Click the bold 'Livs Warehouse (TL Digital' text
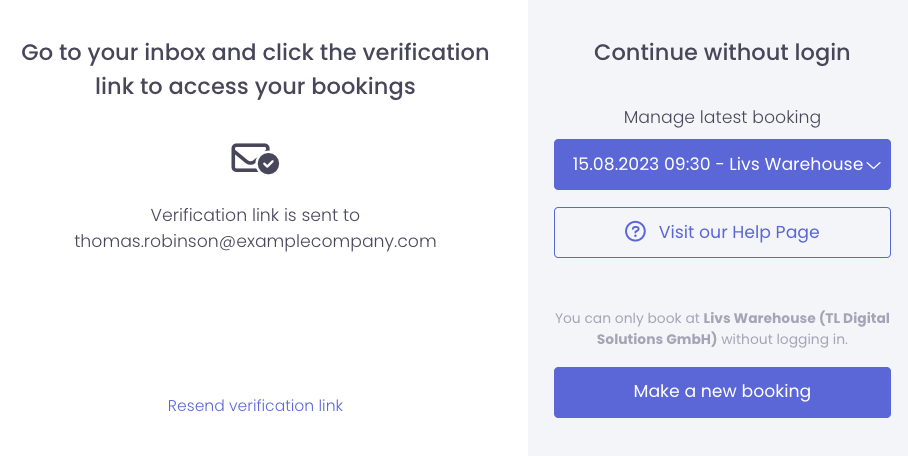 796,318
